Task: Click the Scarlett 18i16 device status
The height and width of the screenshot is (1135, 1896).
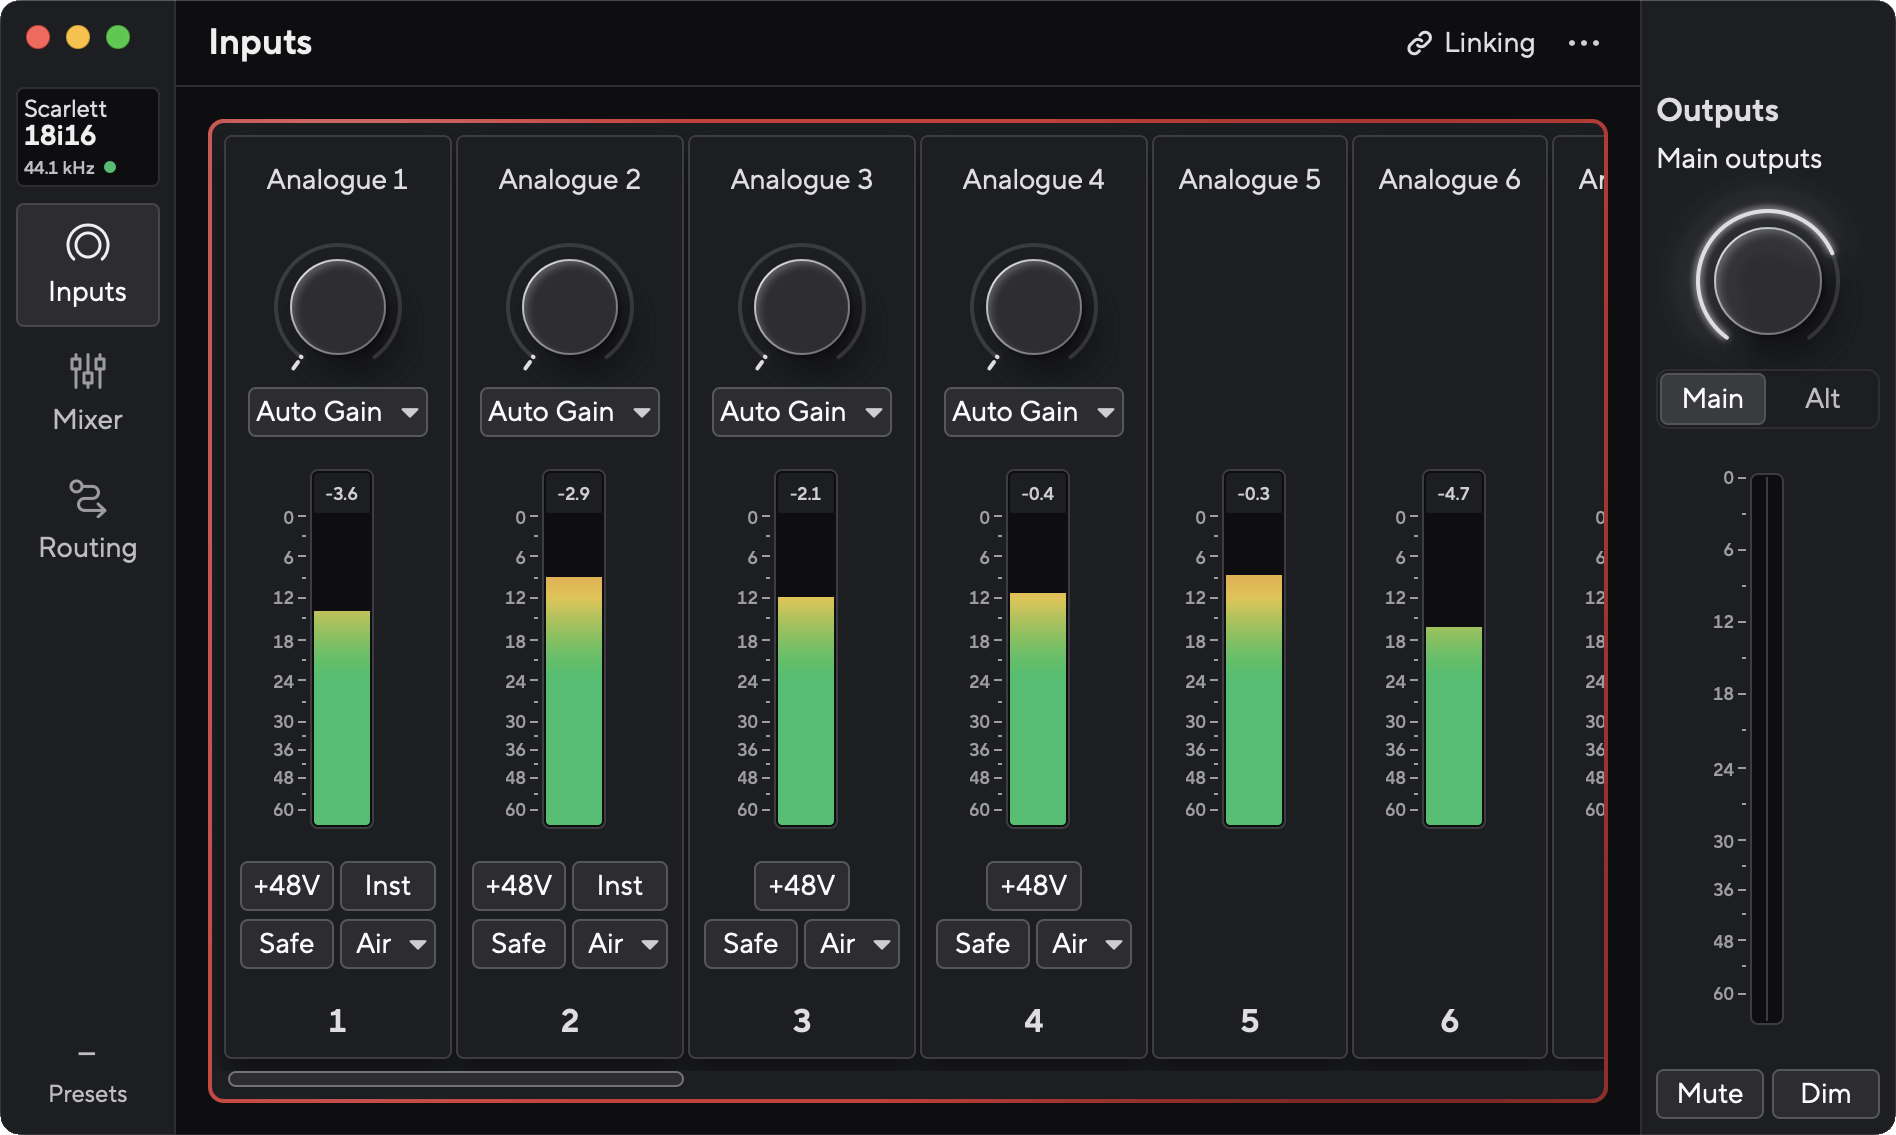Action: click(88, 137)
